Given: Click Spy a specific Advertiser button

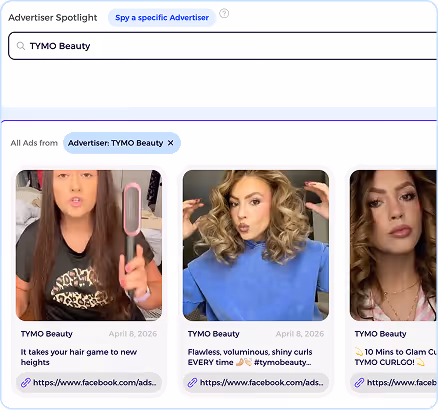Looking at the screenshot, I should click(x=162, y=18).
